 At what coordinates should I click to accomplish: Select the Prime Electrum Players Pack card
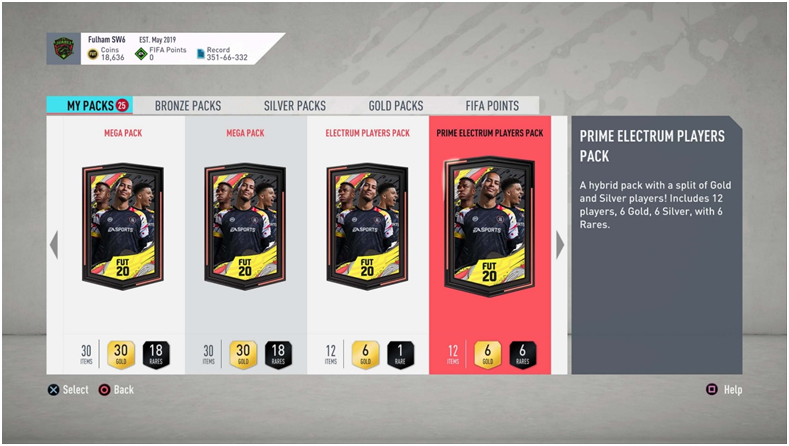click(490, 245)
